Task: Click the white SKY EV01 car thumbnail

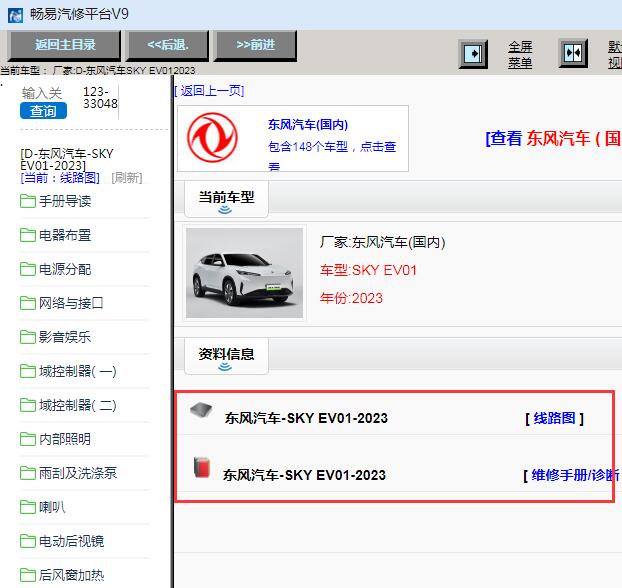Action: tap(244, 273)
